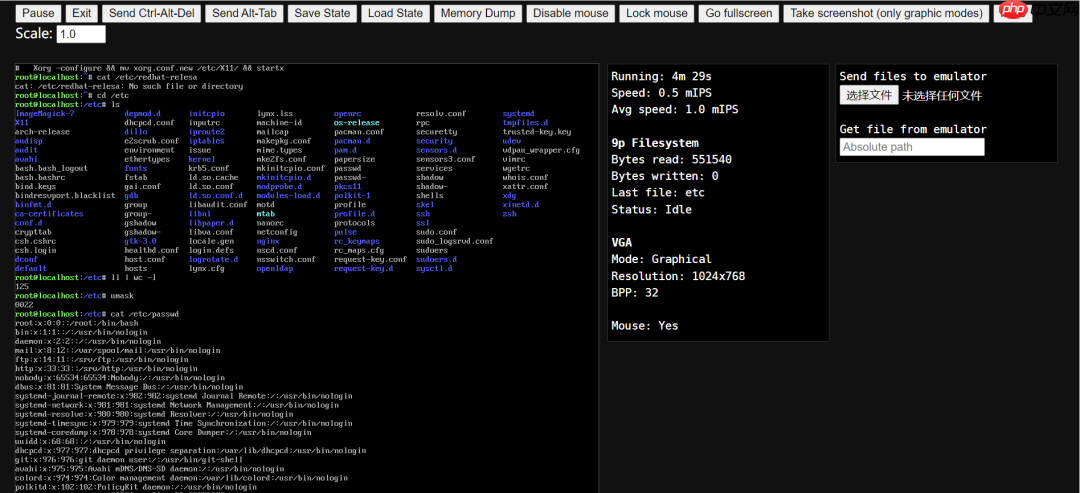The height and width of the screenshot is (493, 1080).
Task: Click 'Bytes written: 0' line
Action: click(x=665, y=176)
